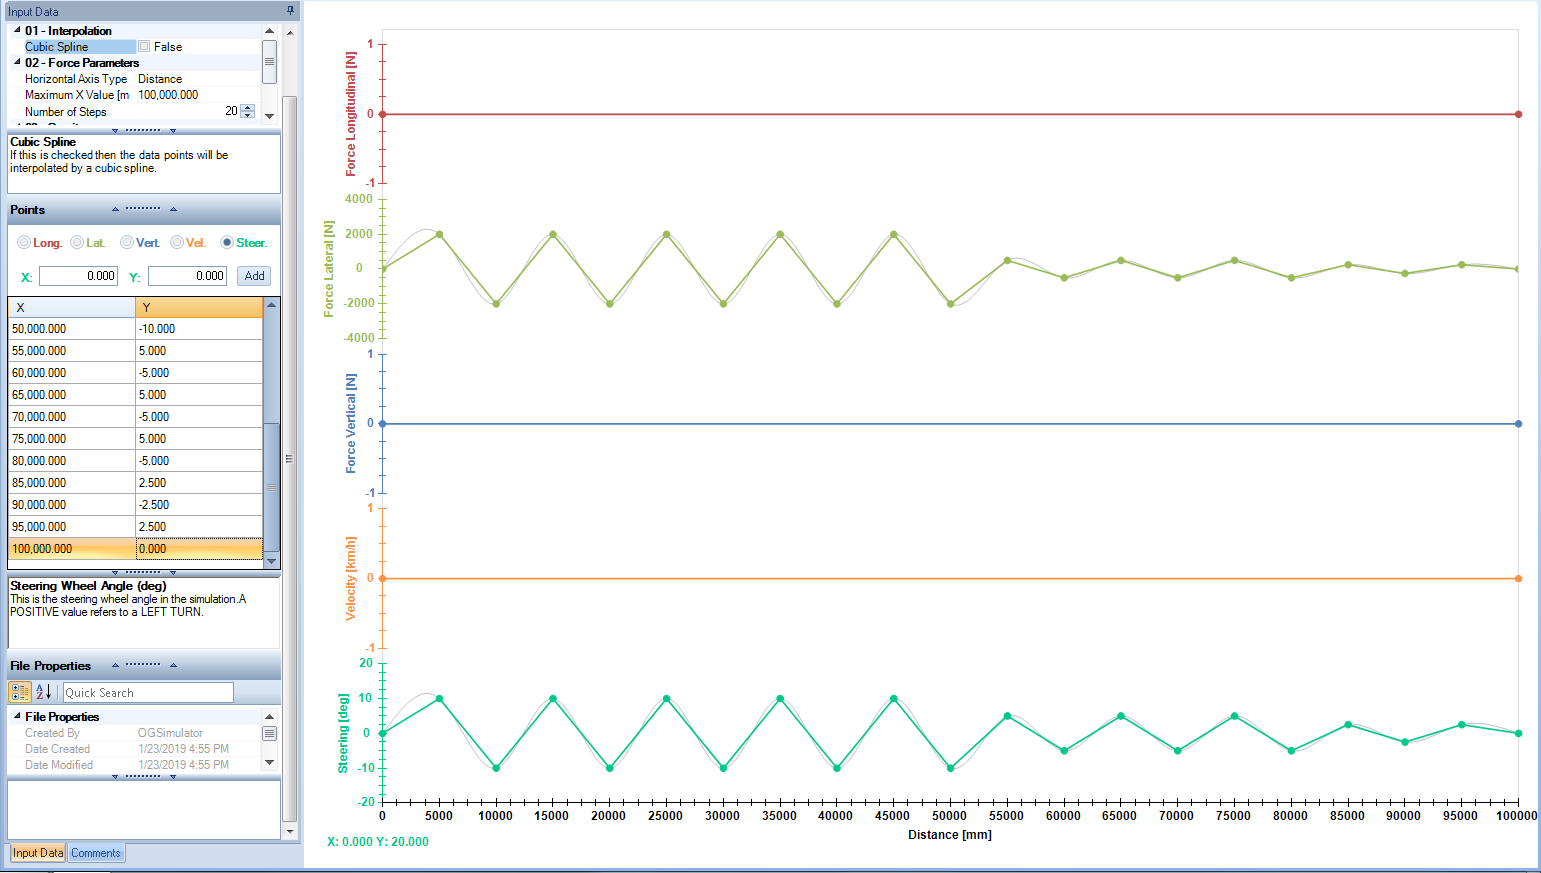Click the Add point button
Viewport: 1541px width, 873px height.
pyautogui.click(x=255, y=276)
